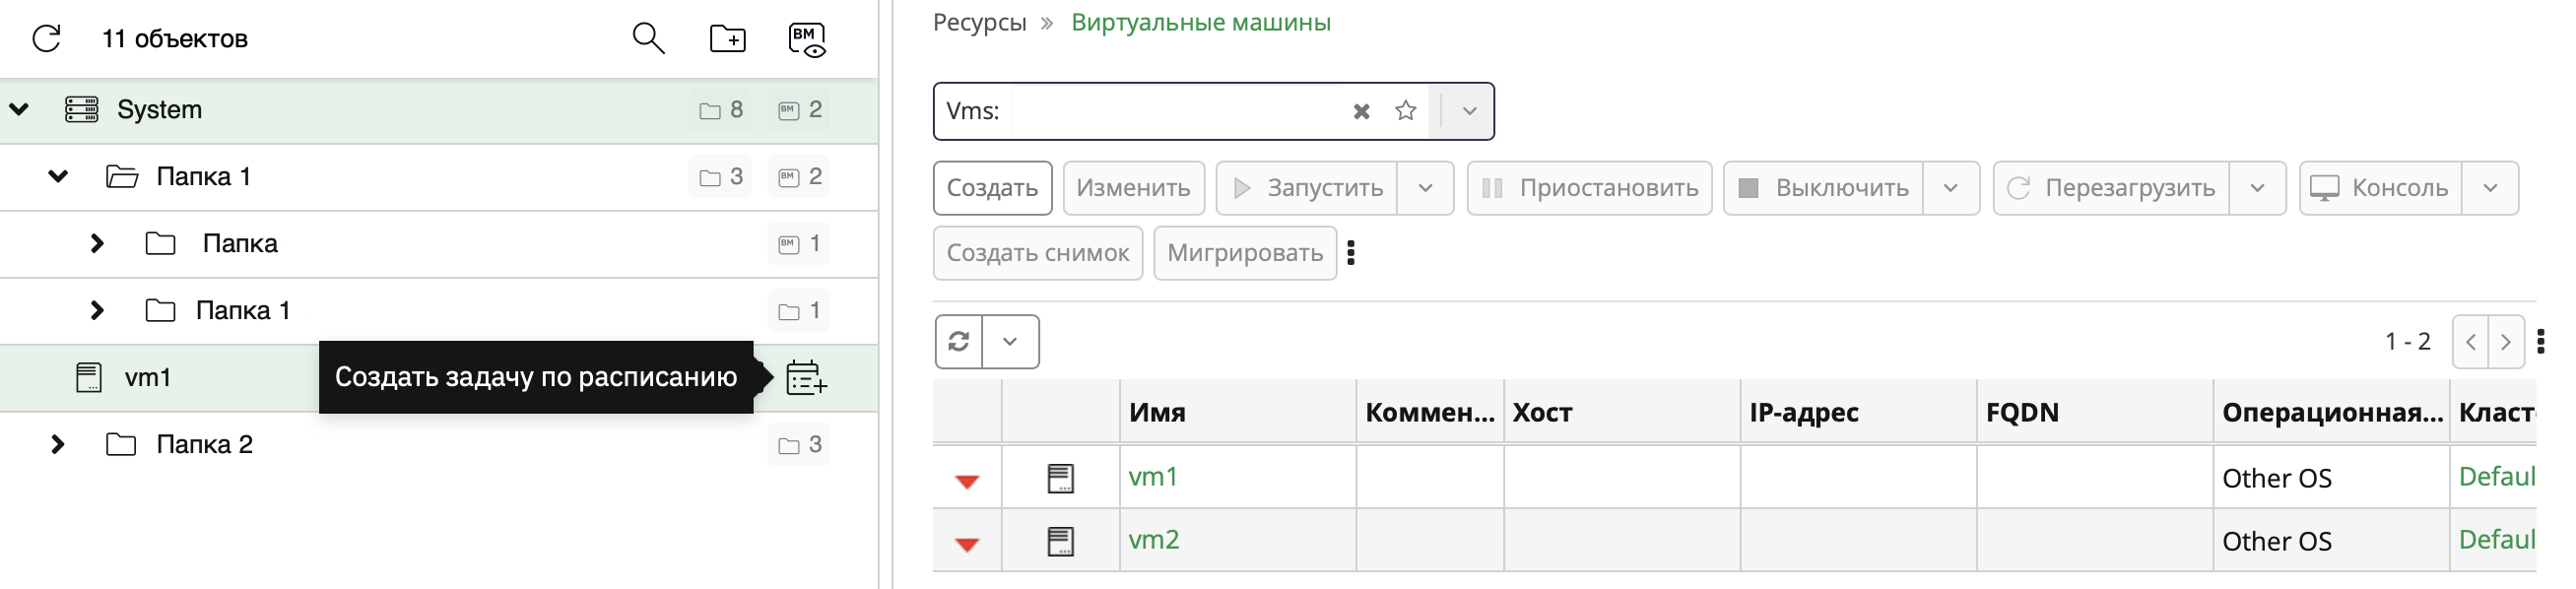Click the red status arrow of vm2

[967, 545]
